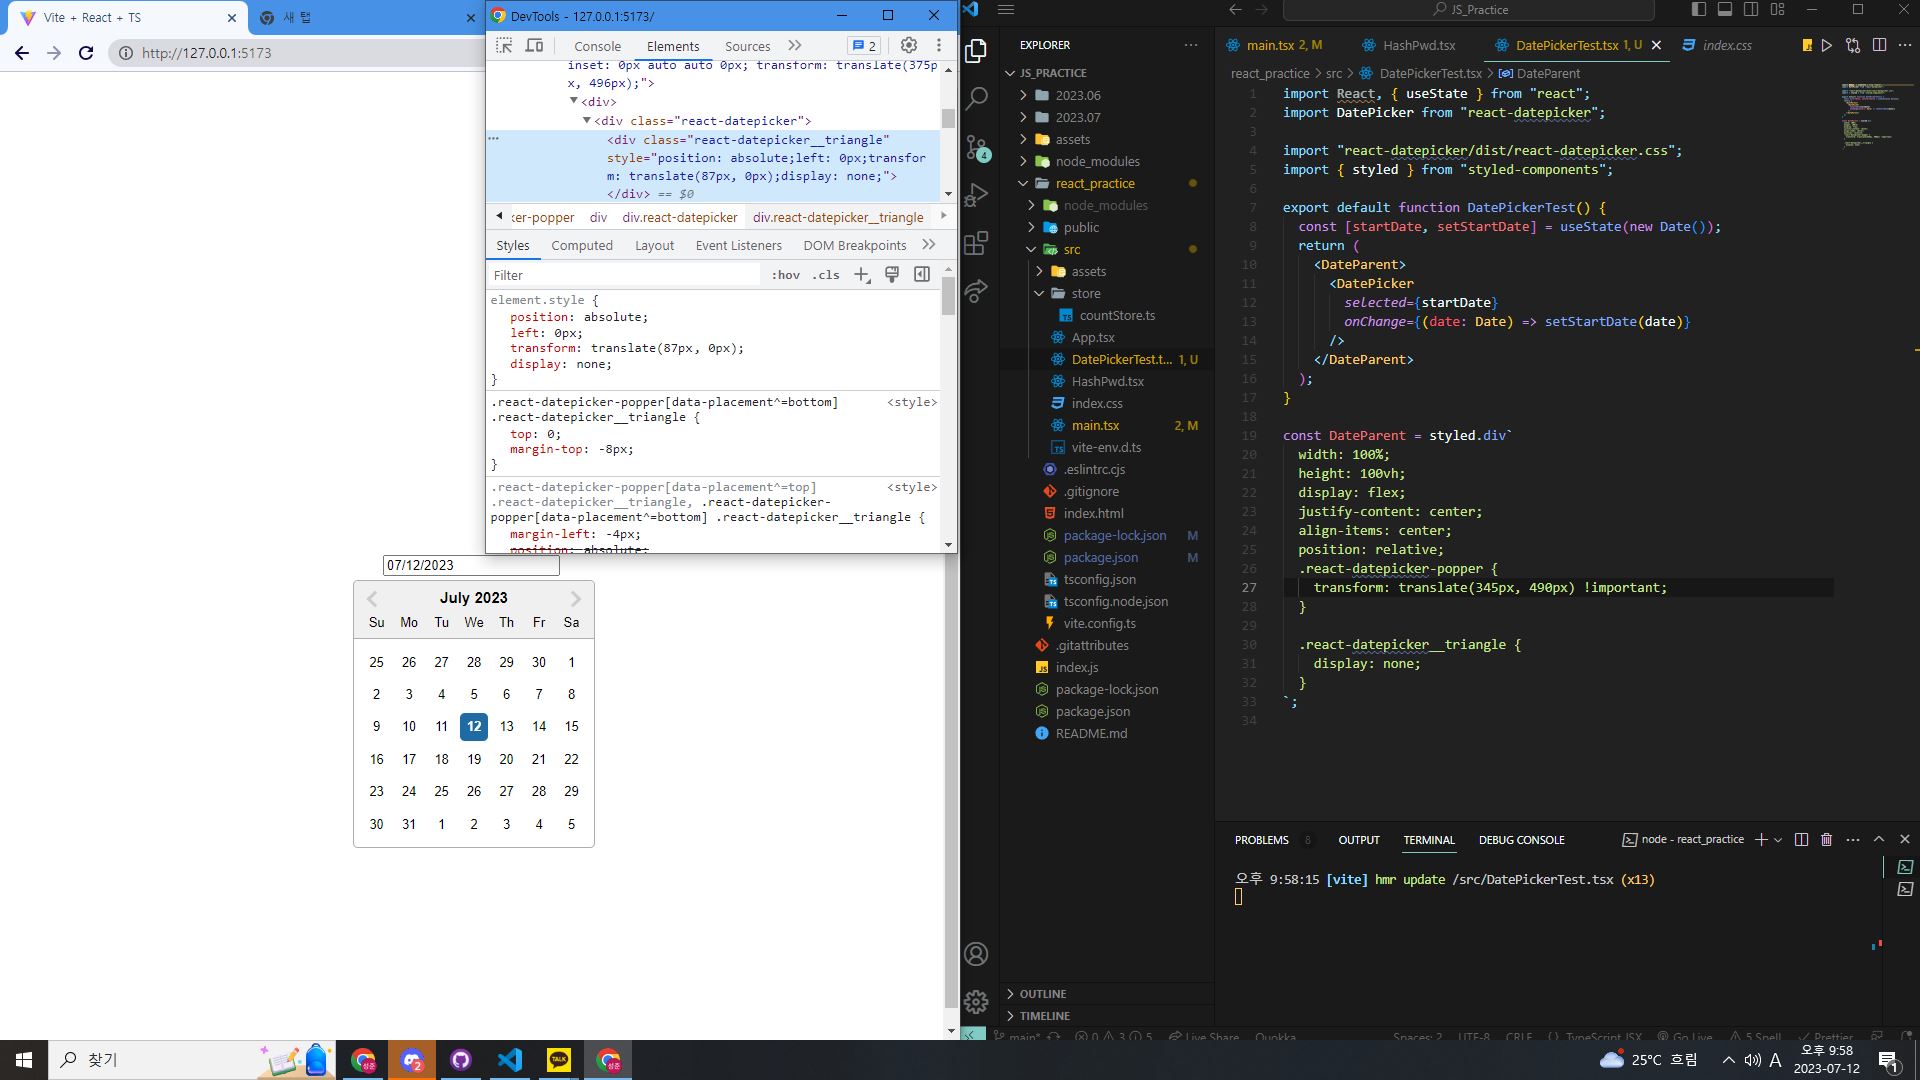This screenshot has height=1080, width=1920.
Task: Switch to the Computed tab
Action: (581, 246)
